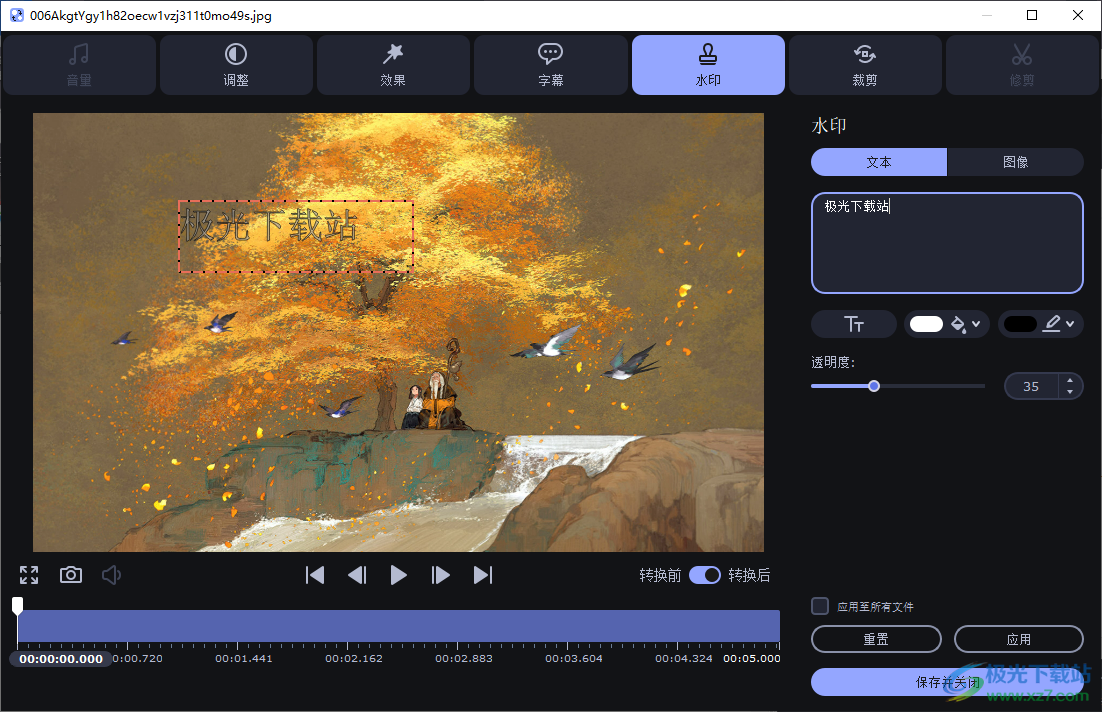Open the 修剪 trim tab
This screenshot has height=712, width=1102.
pyautogui.click(x=1022, y=65)
